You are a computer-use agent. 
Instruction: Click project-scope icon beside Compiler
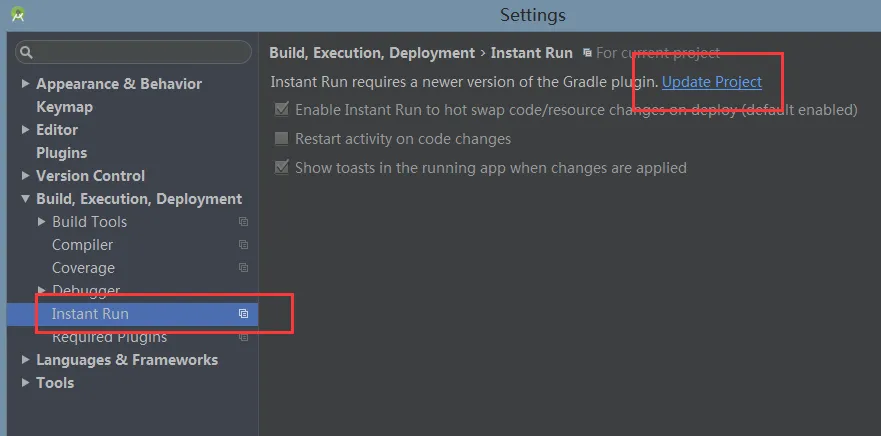click(x=243, y=245)
